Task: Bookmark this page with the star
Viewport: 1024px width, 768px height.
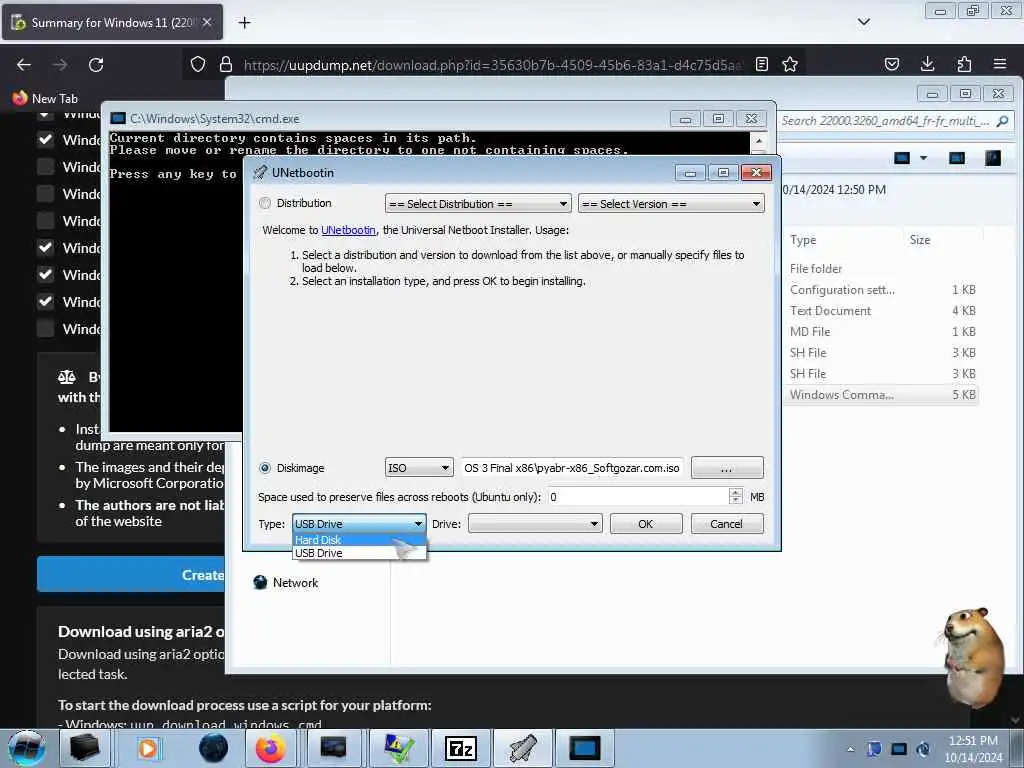Action: coord(790,65)
